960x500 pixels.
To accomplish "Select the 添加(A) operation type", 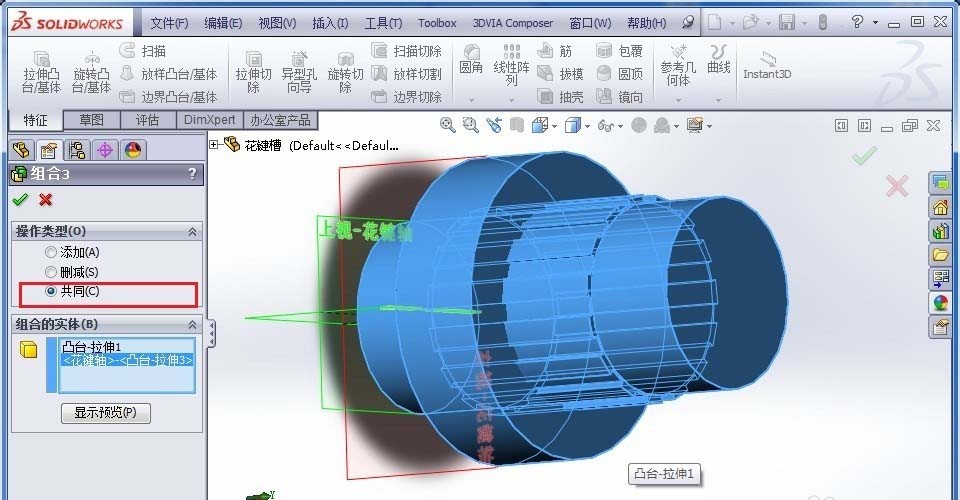I will click(x=72, y=252).
